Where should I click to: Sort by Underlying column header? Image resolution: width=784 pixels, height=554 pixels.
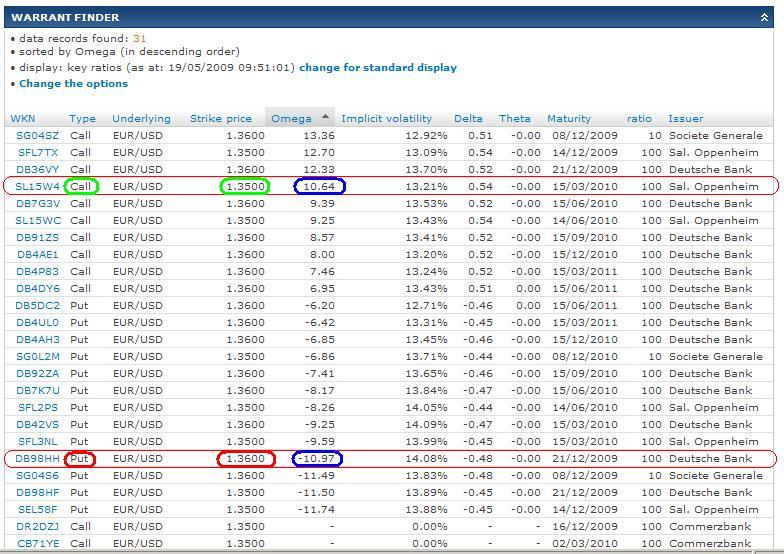pos(141,119)
